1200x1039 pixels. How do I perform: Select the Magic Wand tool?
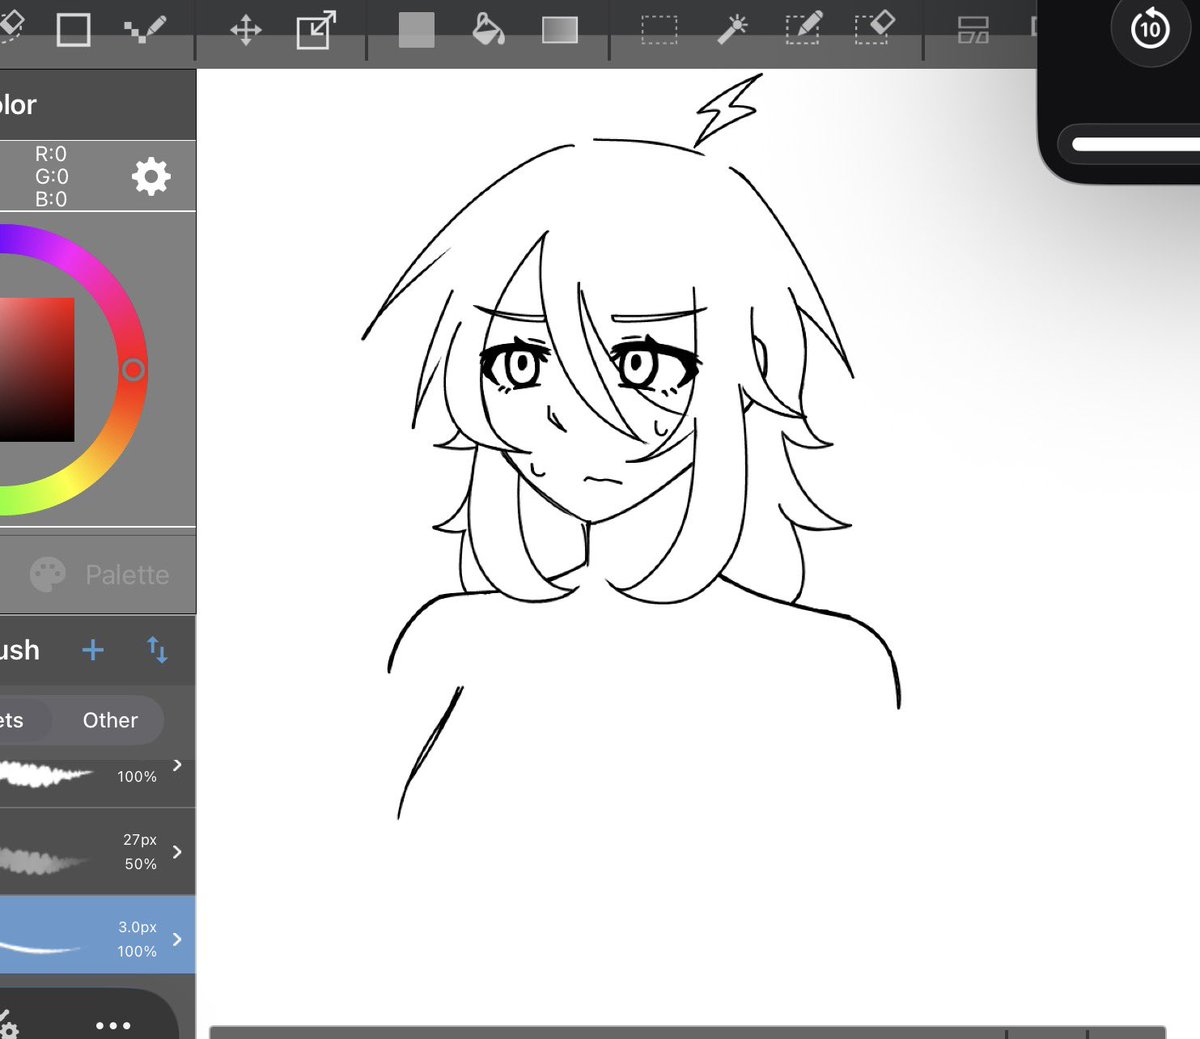click(732, 30)
